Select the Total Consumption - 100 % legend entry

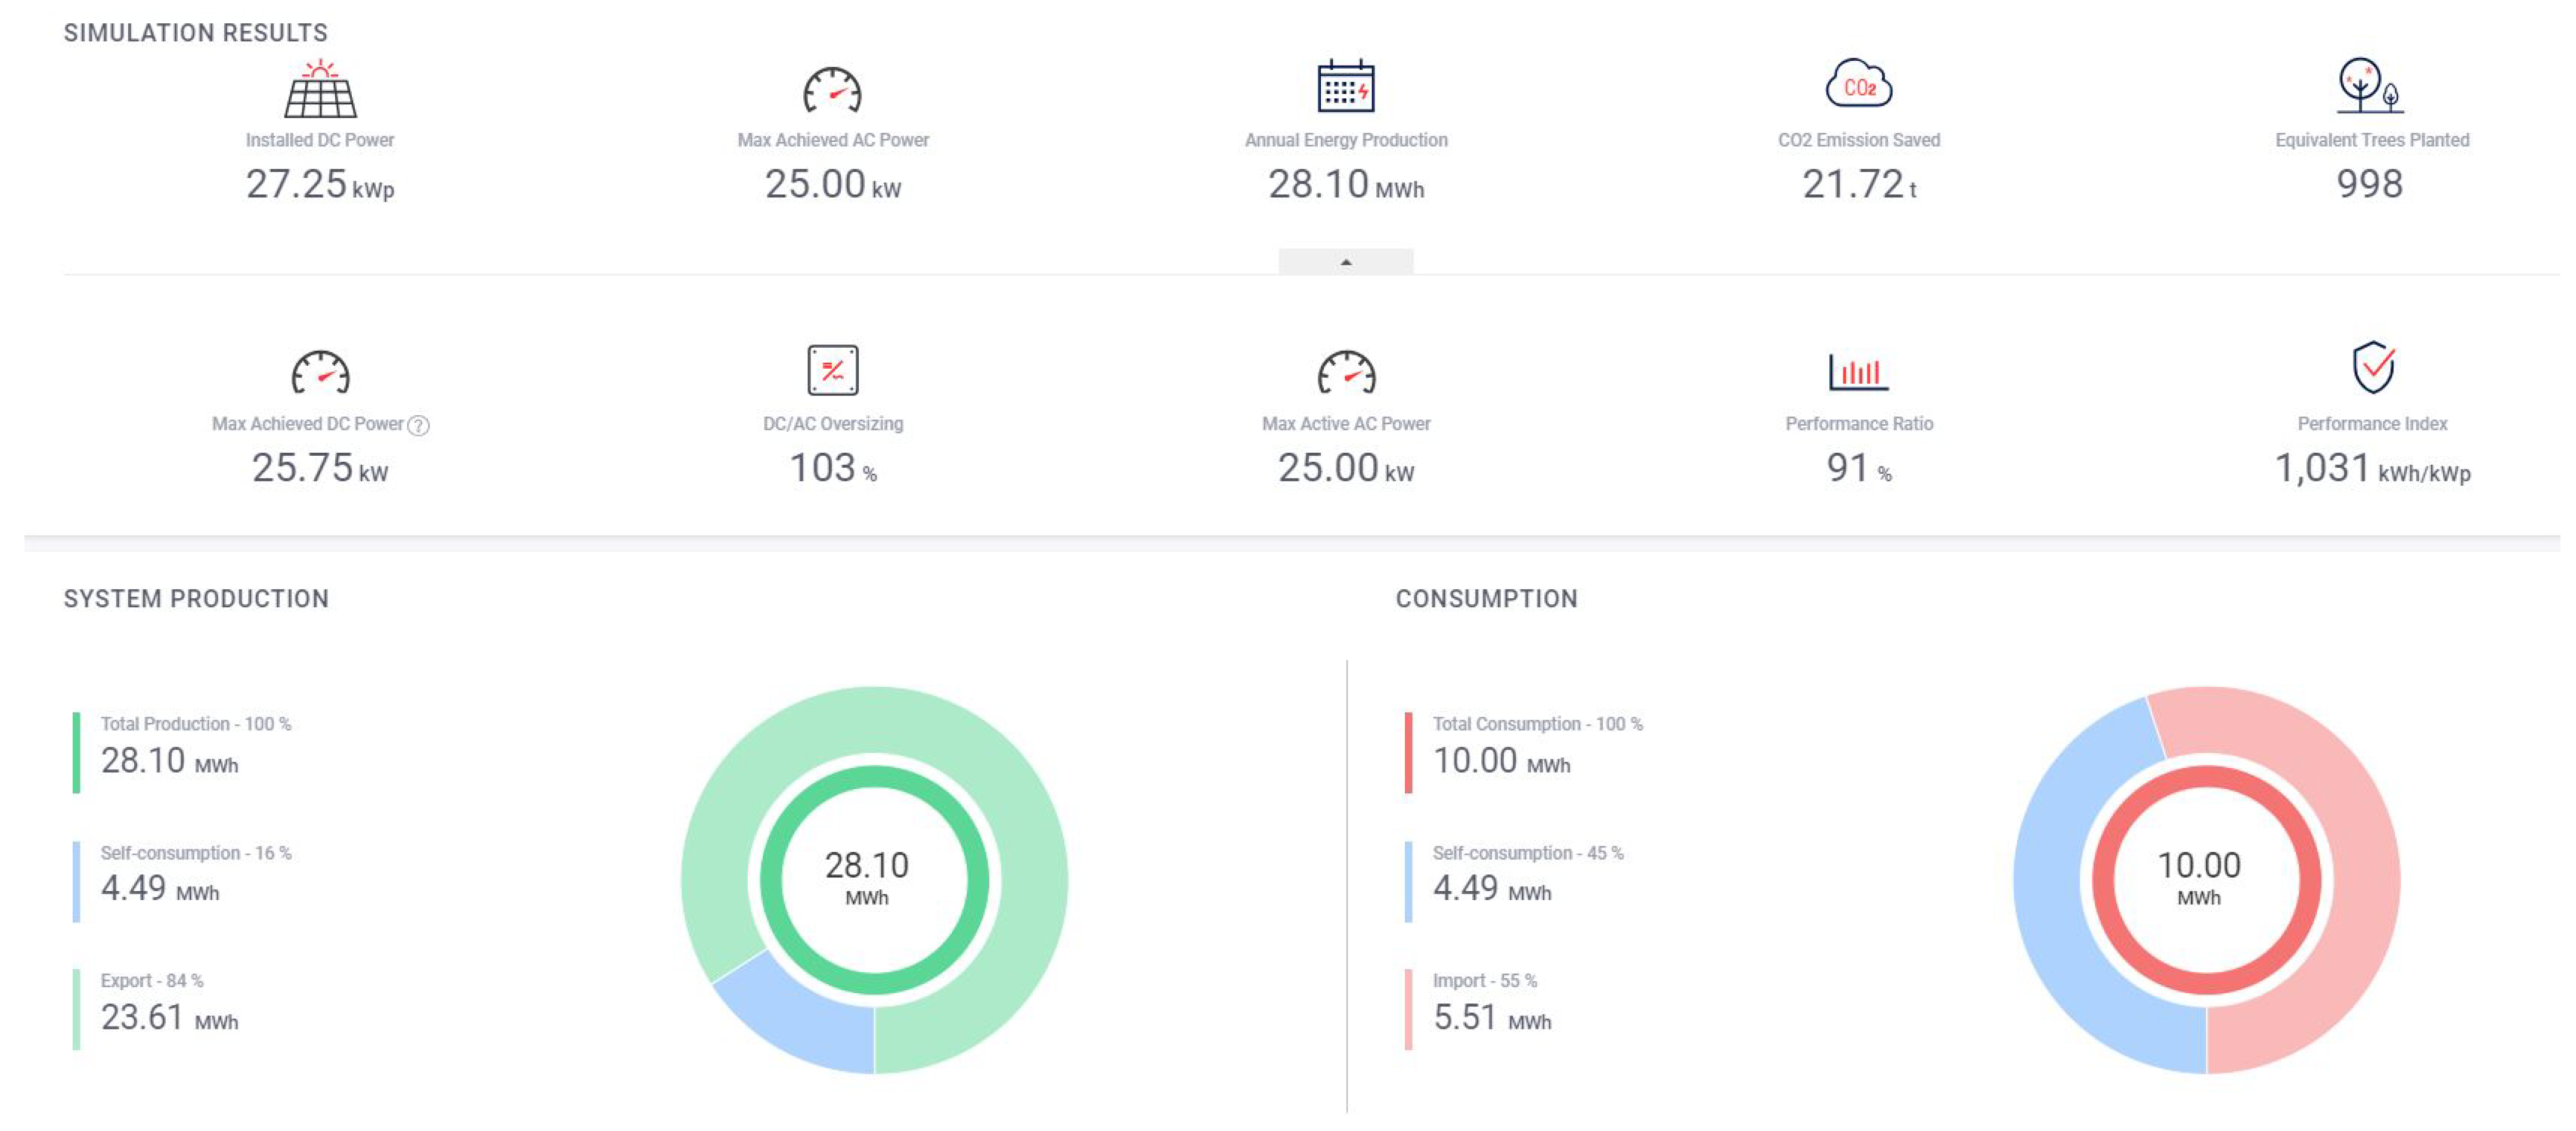click(1537, 724)
